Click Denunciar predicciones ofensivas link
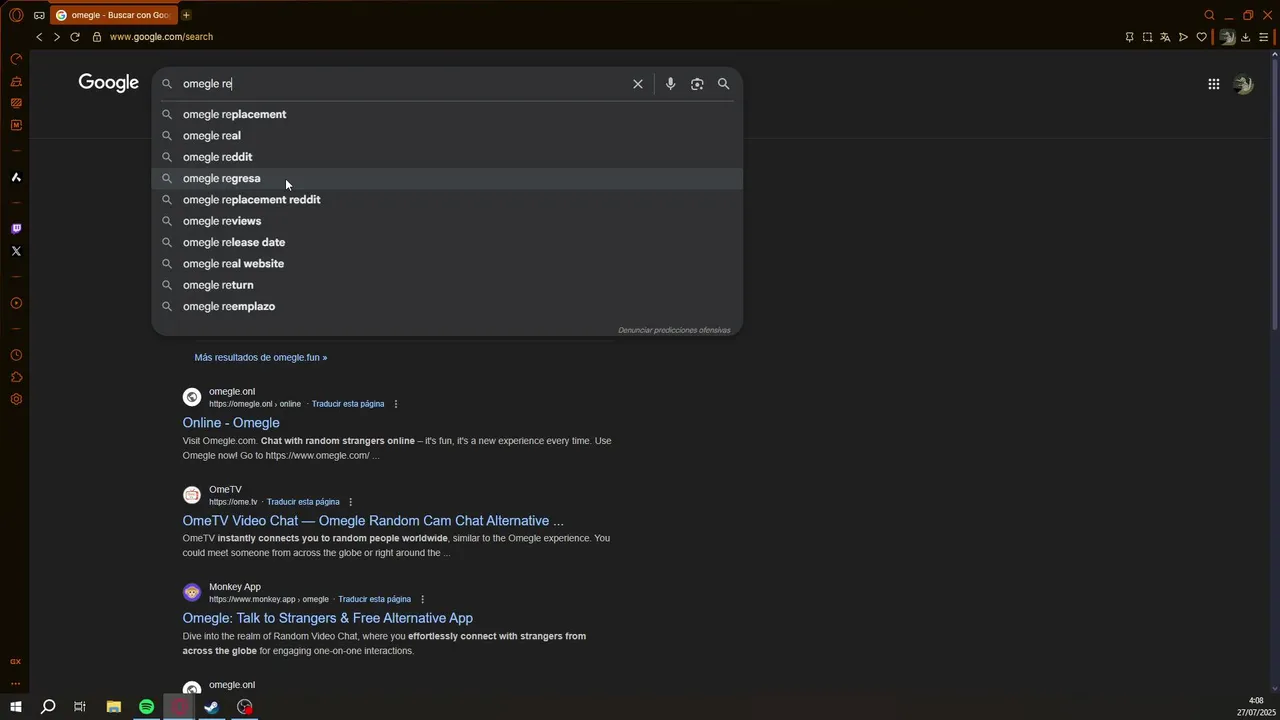Image resolution: width=1280 pixels, height=720 pixels. [x=674, y=330]
